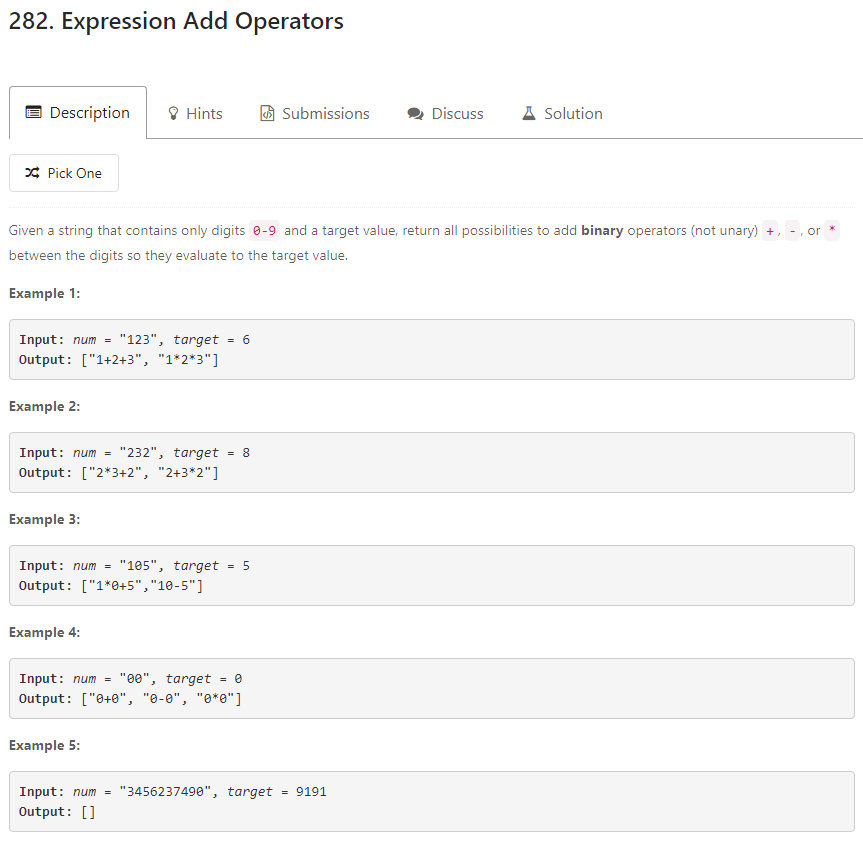Click the Pick One button
Image resolution: width=863 pixels, height=846 pixels.
[64, 172]
